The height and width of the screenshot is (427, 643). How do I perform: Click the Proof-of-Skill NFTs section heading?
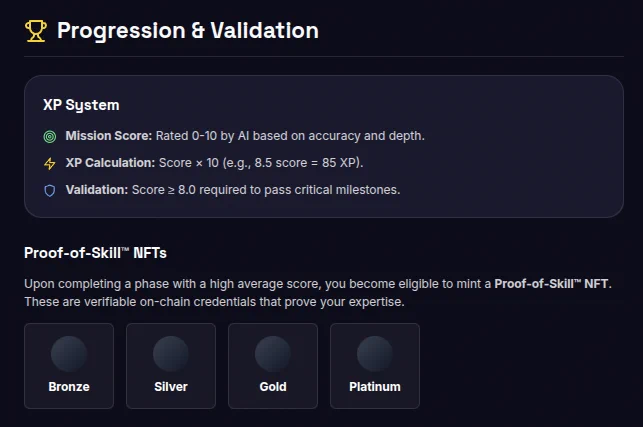click(96, 253)
